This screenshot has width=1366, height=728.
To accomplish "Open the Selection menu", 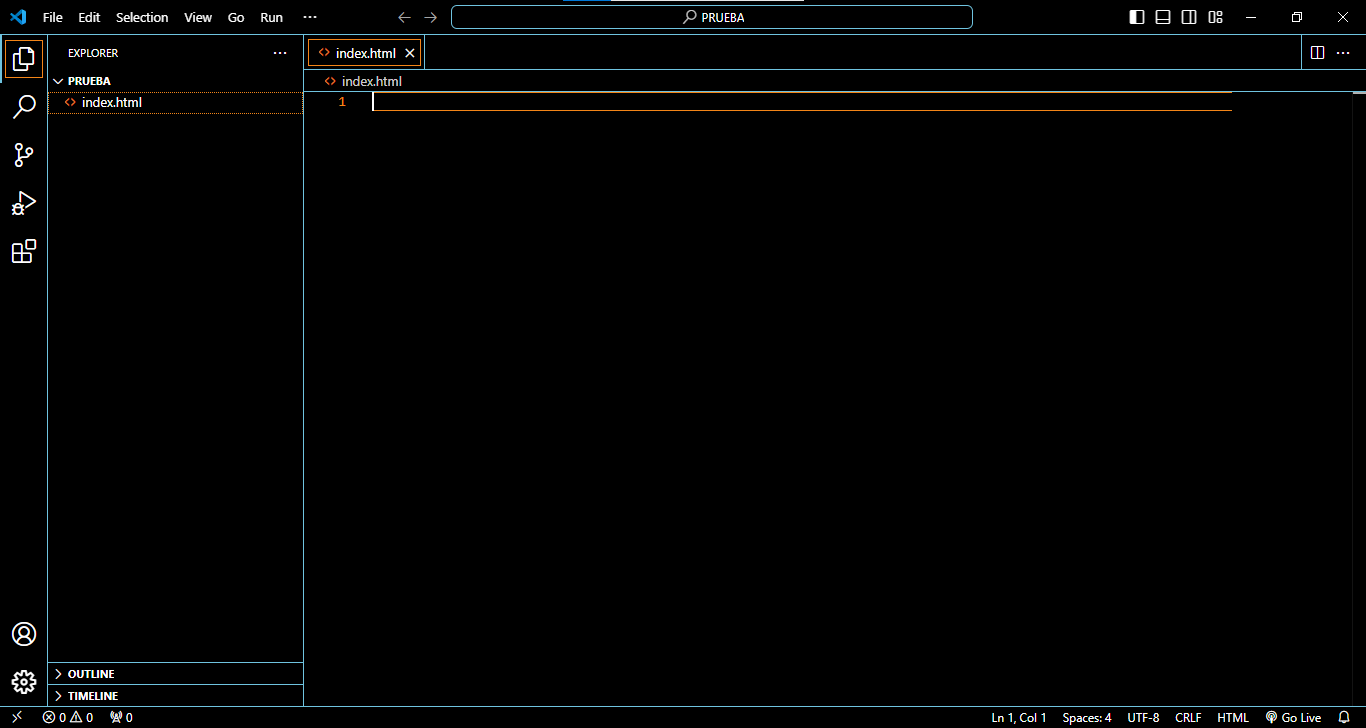I will [x=142, y=17].
